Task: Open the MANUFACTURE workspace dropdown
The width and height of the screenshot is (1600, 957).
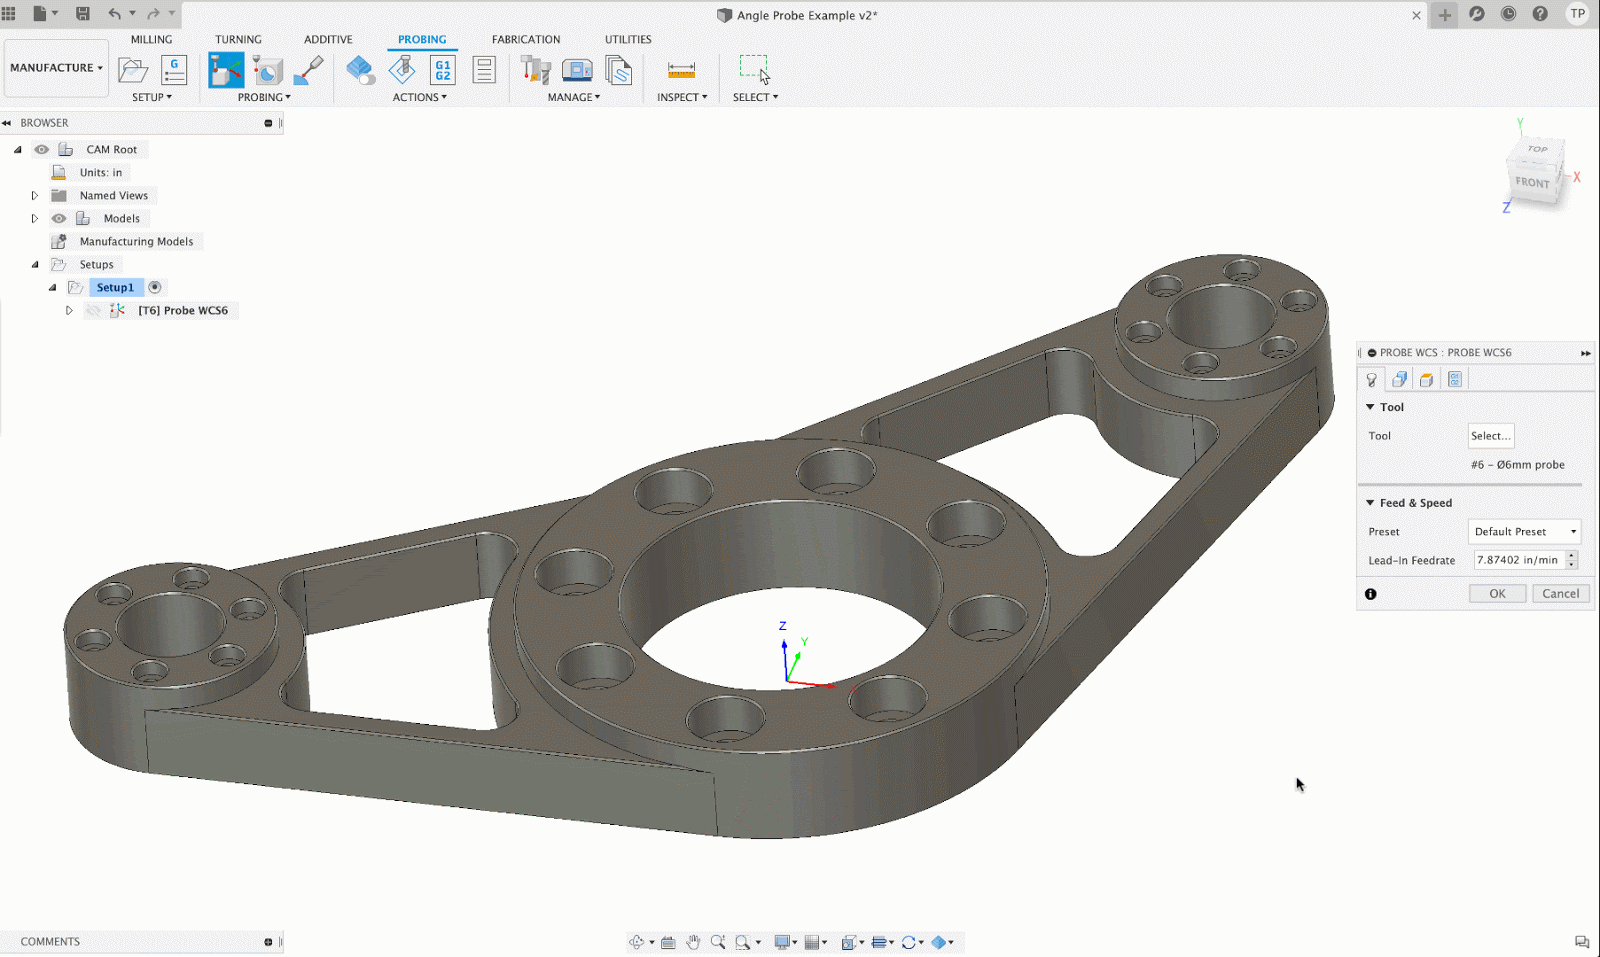Action: (x=56, y=68)
